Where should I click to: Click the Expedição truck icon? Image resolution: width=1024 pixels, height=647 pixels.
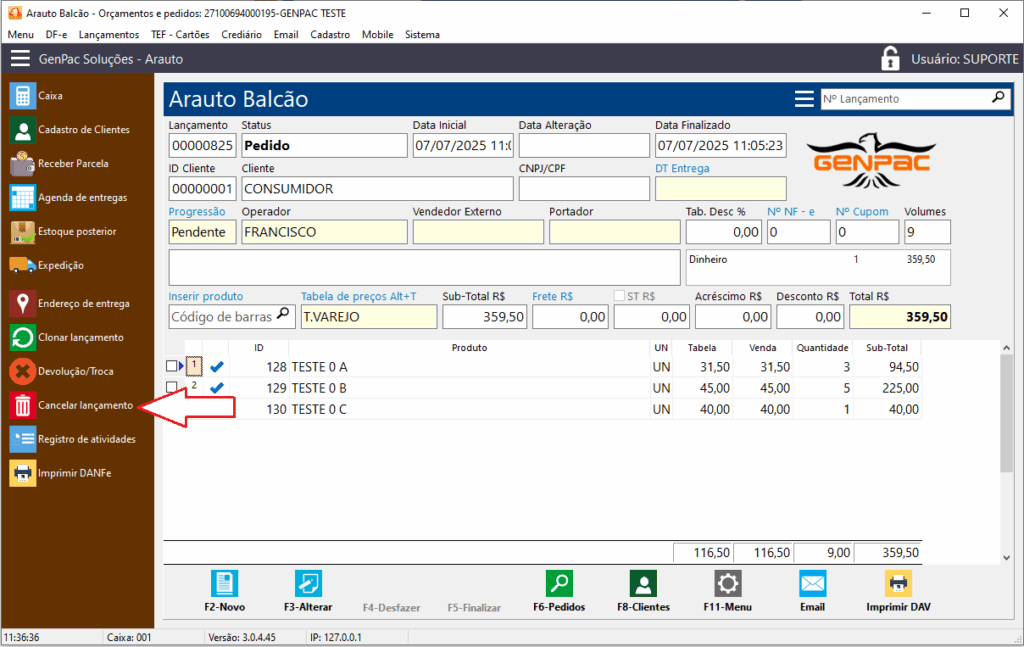point(22,265)
